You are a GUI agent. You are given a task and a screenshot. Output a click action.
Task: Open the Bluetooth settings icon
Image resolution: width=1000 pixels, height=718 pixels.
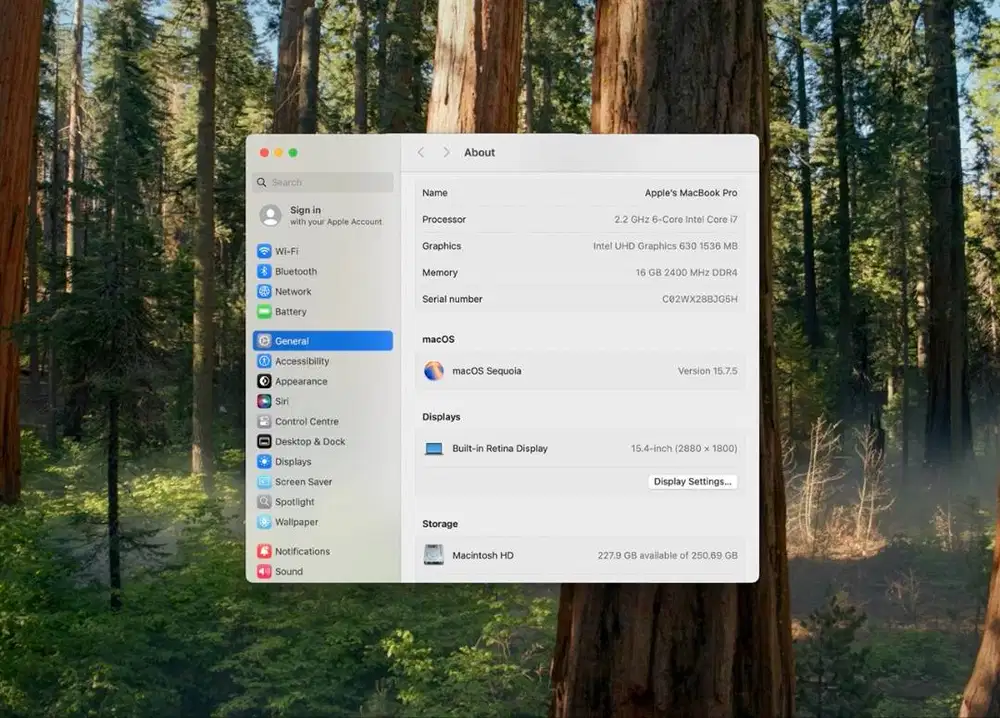[x=264, y=272]
